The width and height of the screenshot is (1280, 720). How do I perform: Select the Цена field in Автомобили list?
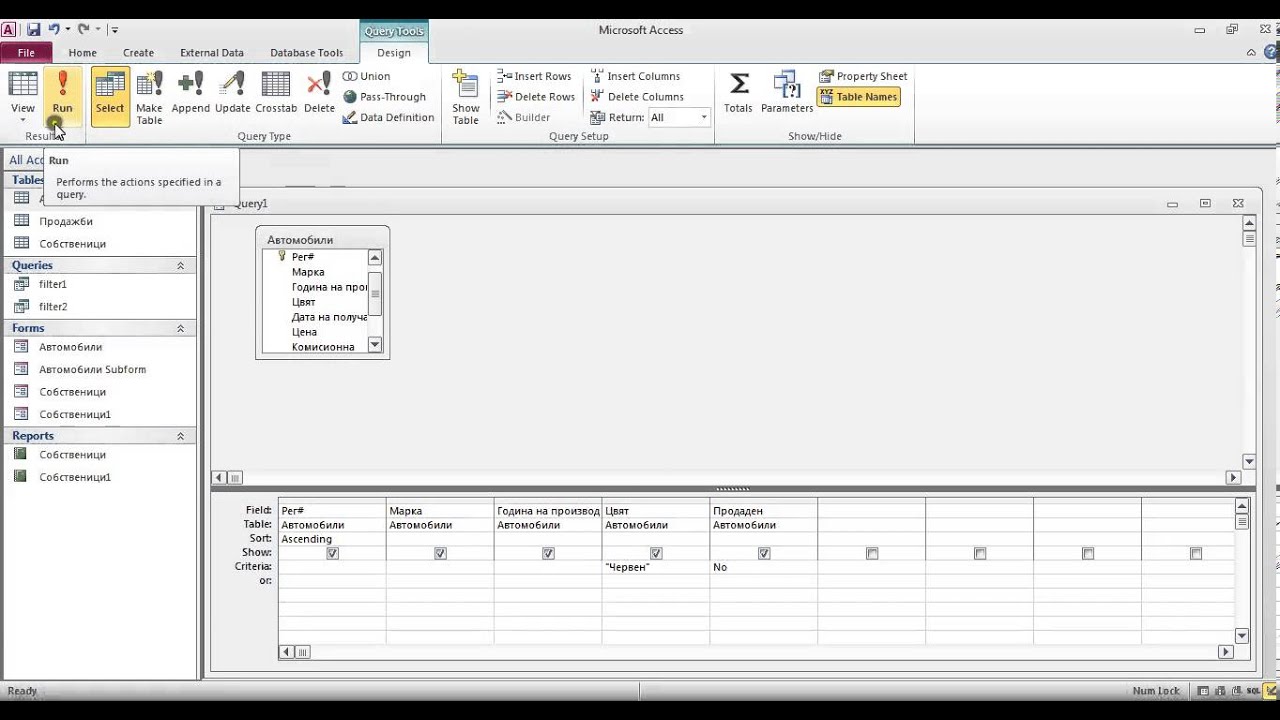305,332
